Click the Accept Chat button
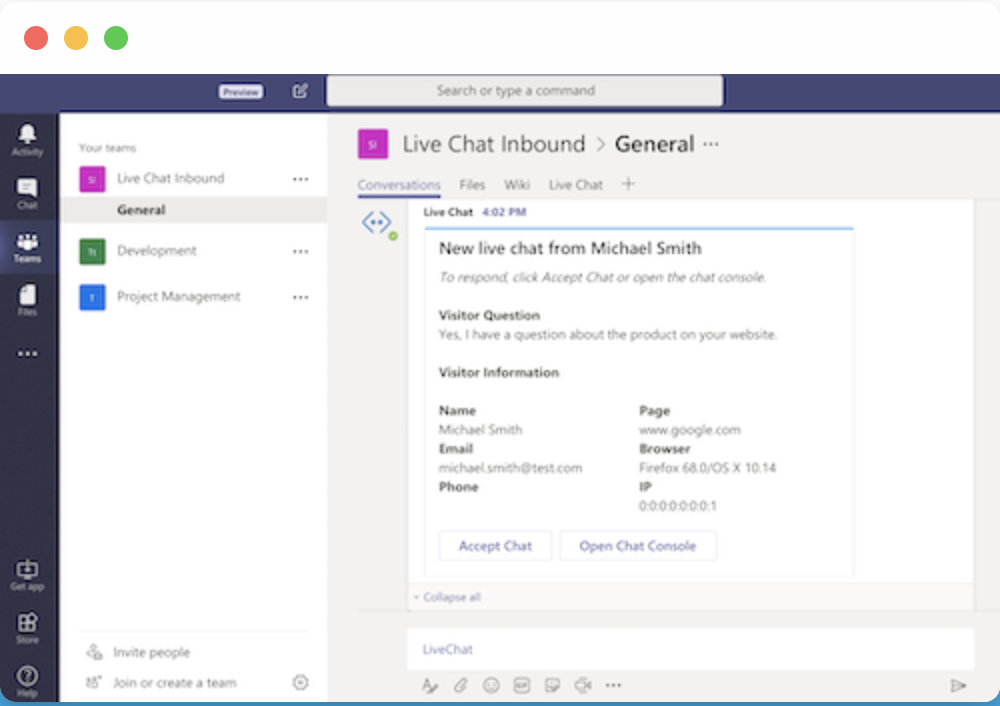The height and width of the screenshot is (706, 1000). pos(496,546)
